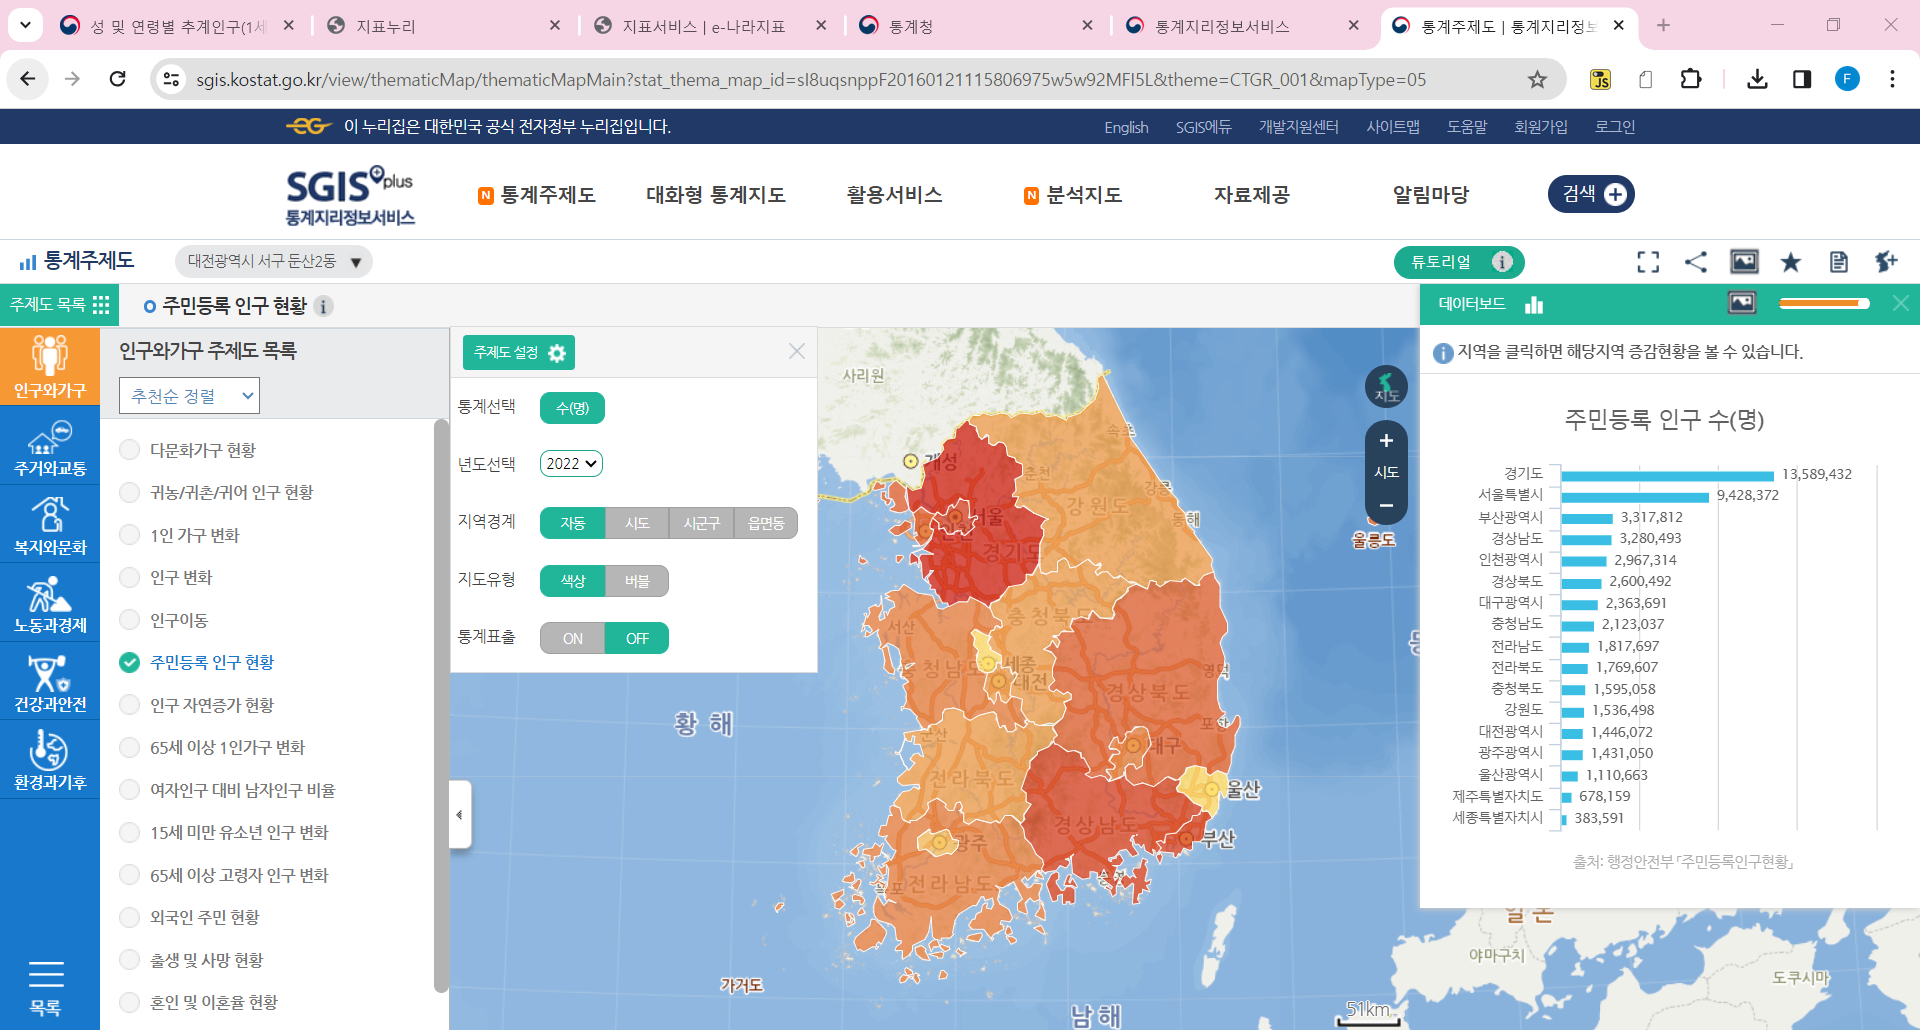Select 인구 자연증가 현황 option
This screenshot has height=1030, width=1920.
coord(129,705)
